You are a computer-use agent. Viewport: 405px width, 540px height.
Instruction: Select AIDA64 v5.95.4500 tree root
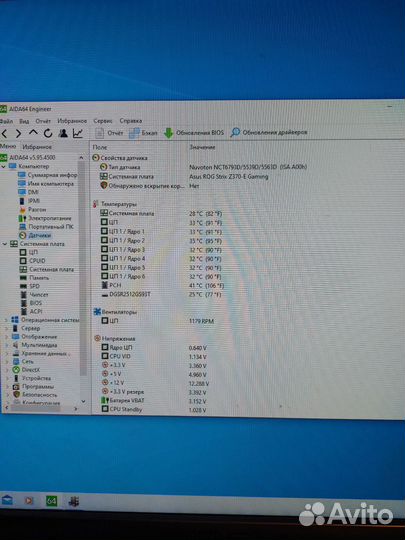point(28,157)
